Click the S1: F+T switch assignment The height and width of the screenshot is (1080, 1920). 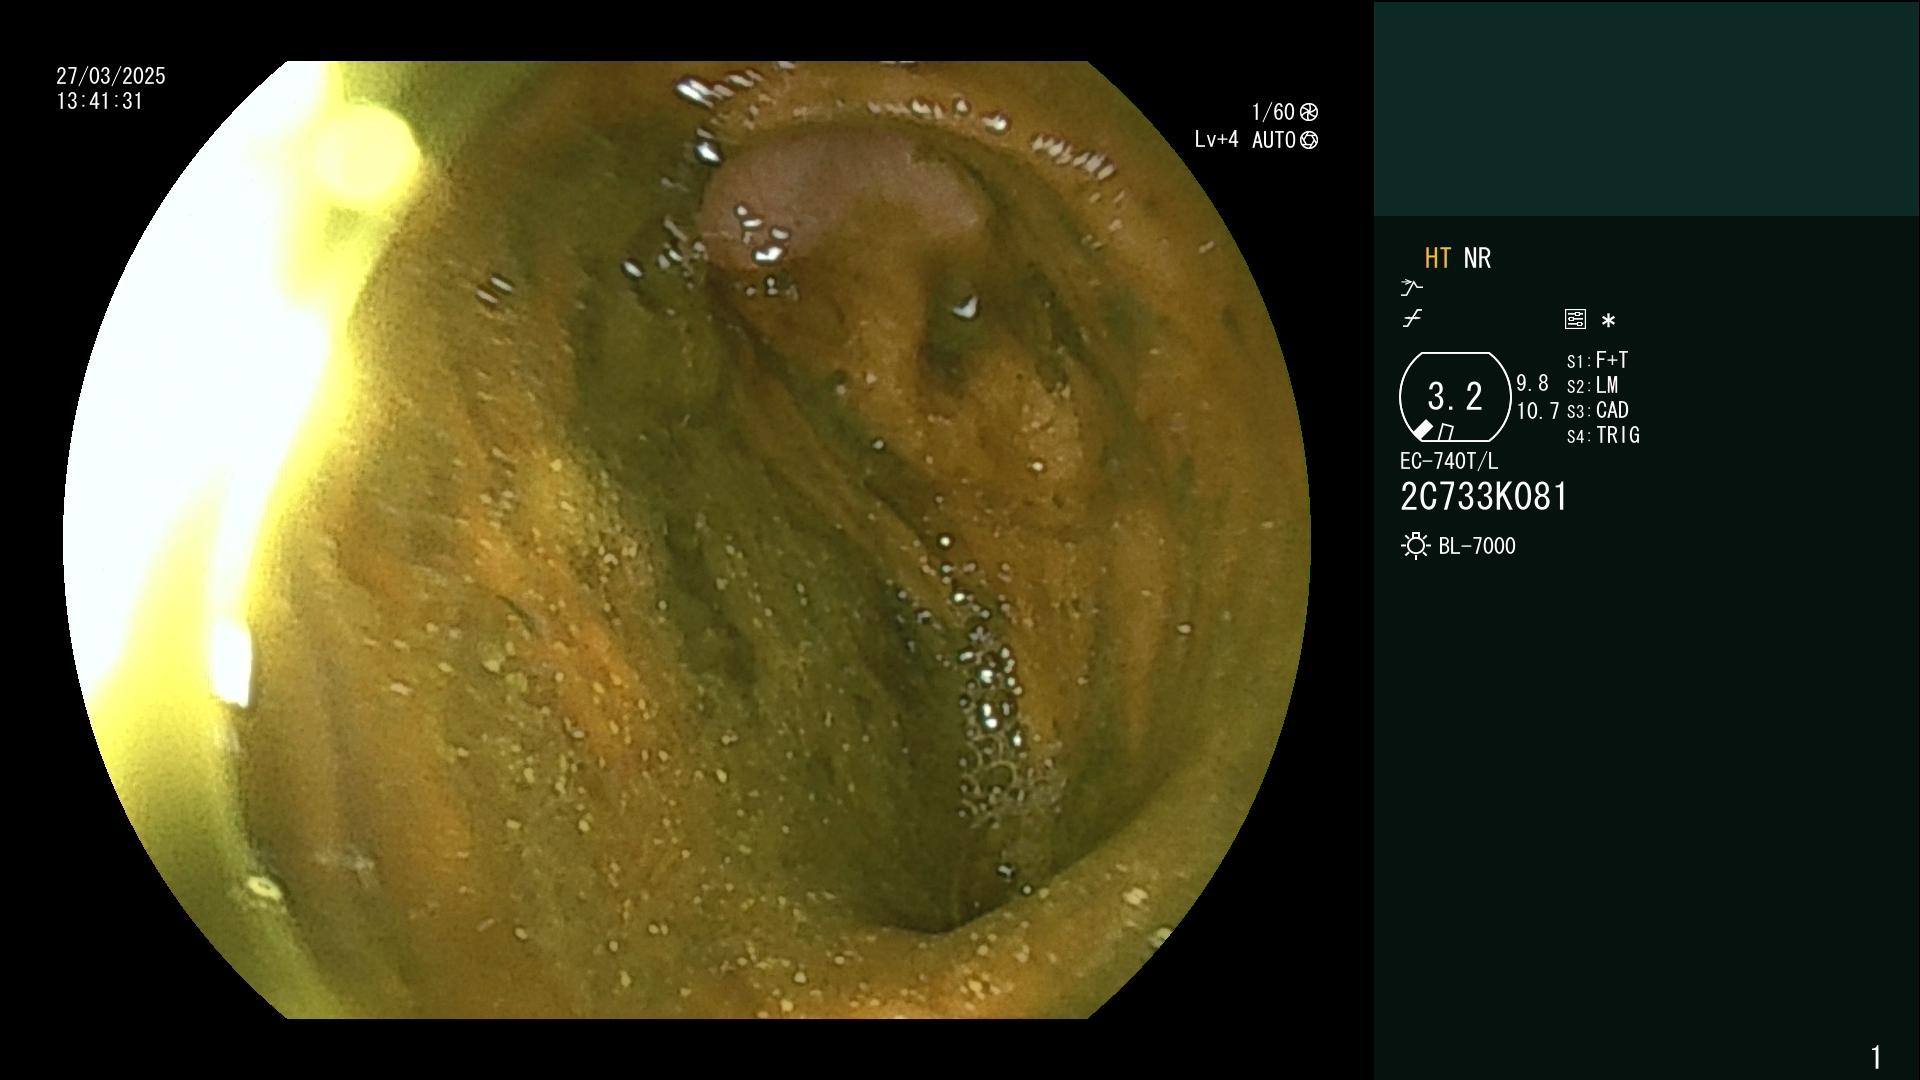point(1597,360)
